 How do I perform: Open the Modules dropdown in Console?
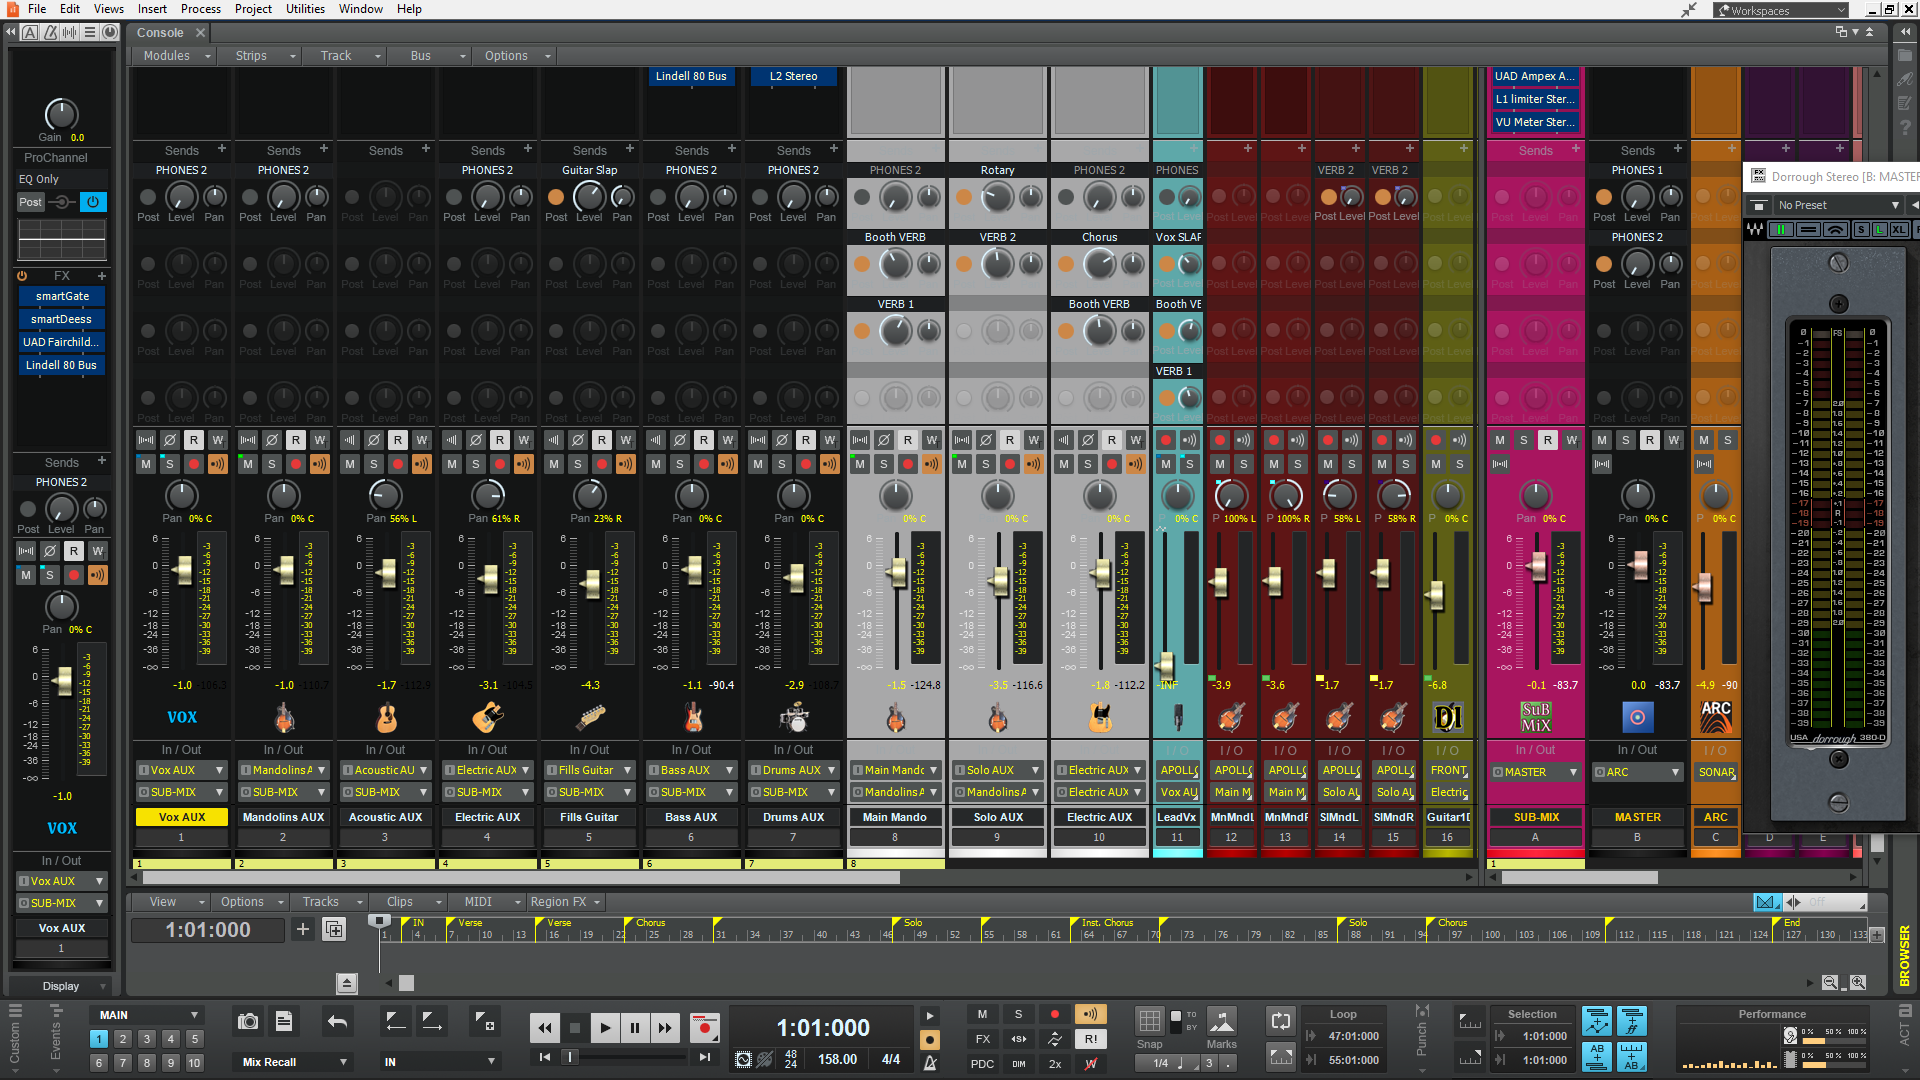(176, 56)
